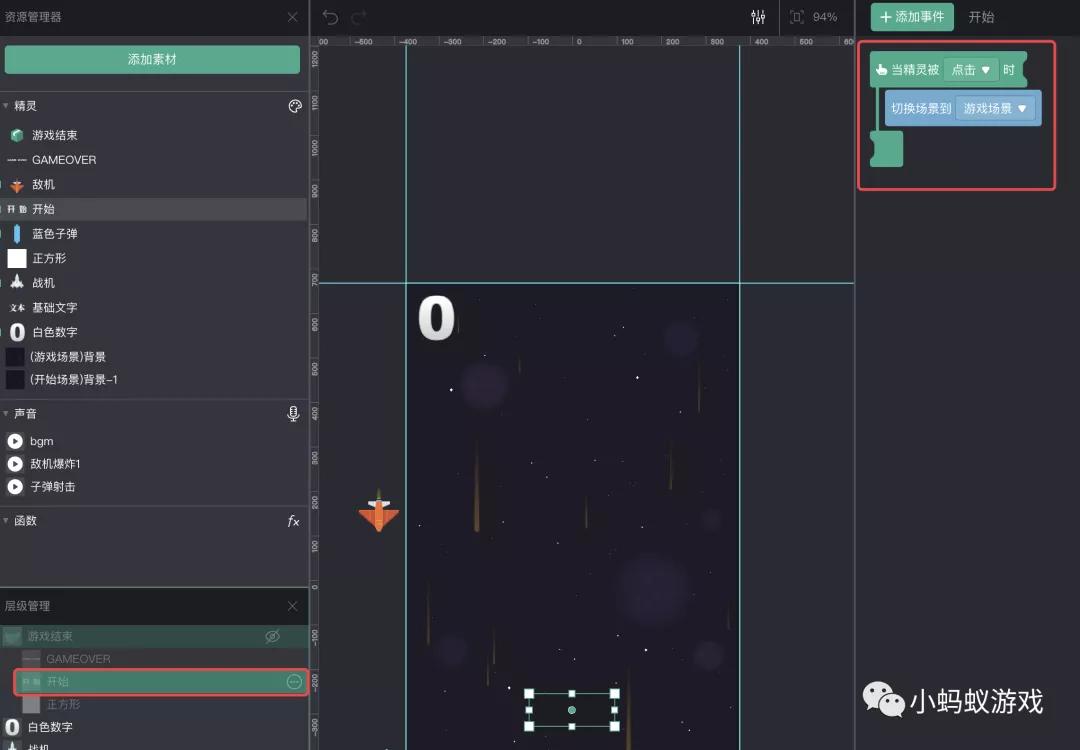Collapse the 声音 section
The width and height of the screenshot is (1080, 750).
coord(6,413)
